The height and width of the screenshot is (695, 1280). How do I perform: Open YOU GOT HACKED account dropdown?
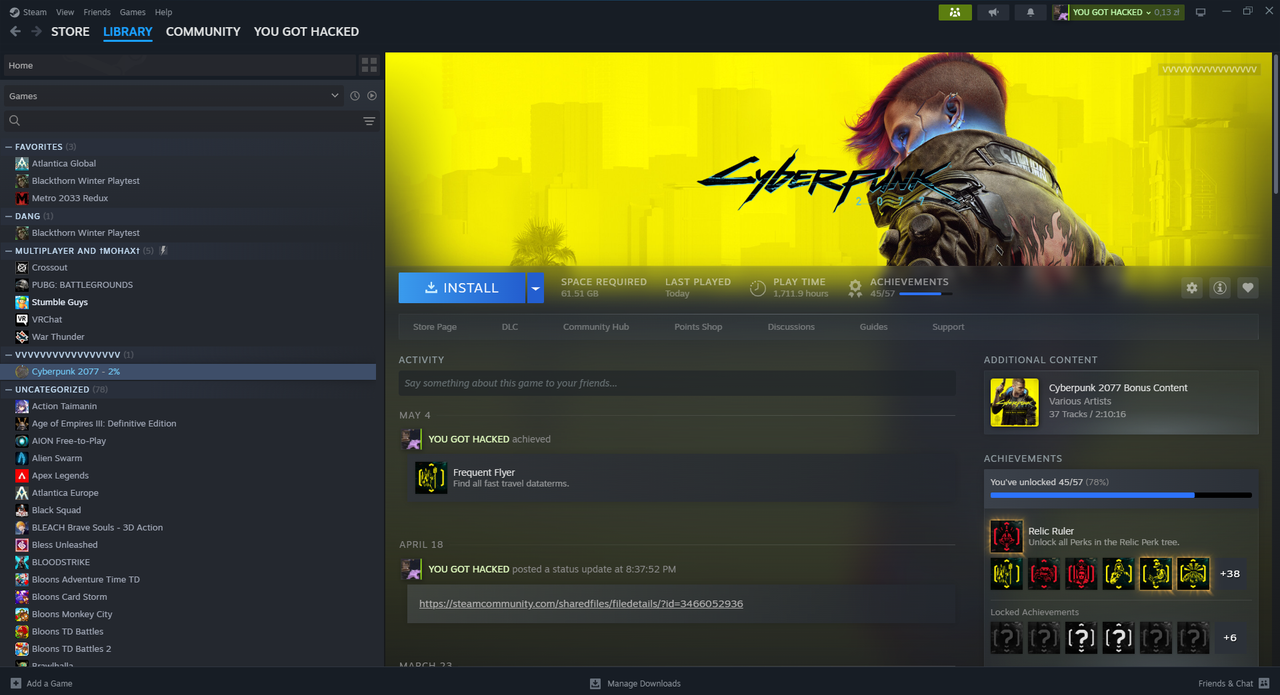(x=1116, y=12)
